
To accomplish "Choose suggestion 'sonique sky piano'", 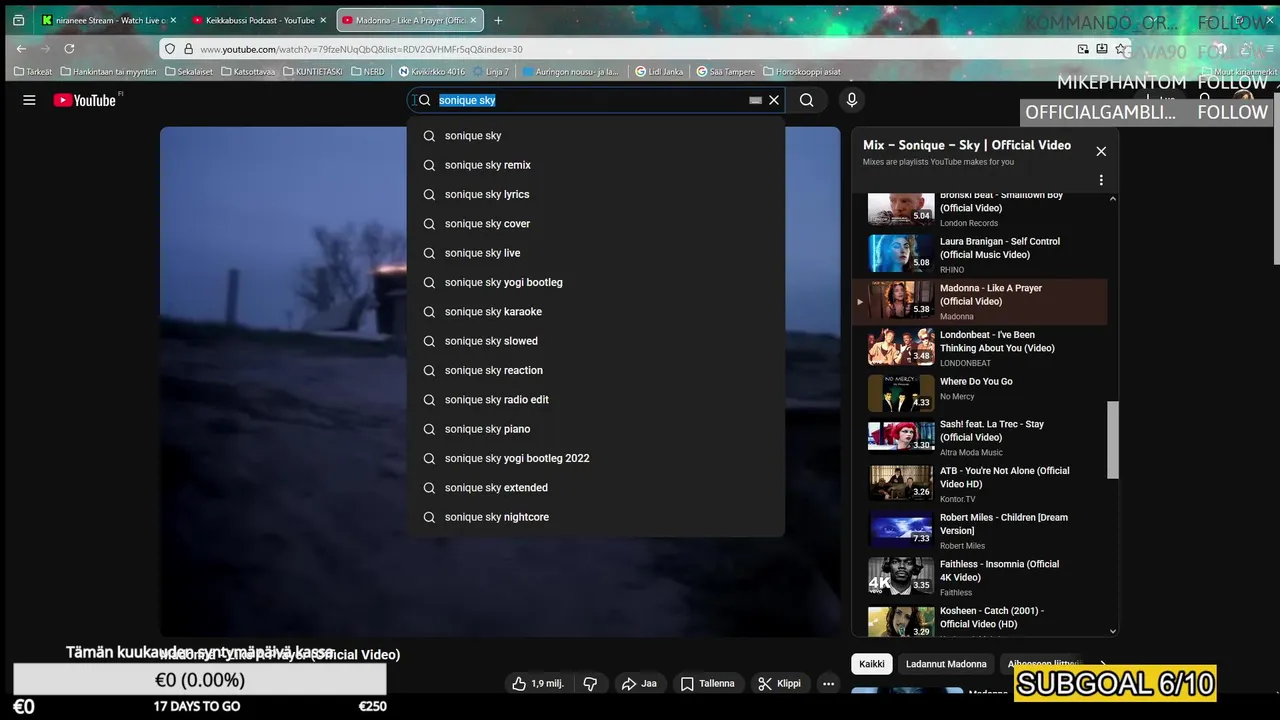I will 596,429.
